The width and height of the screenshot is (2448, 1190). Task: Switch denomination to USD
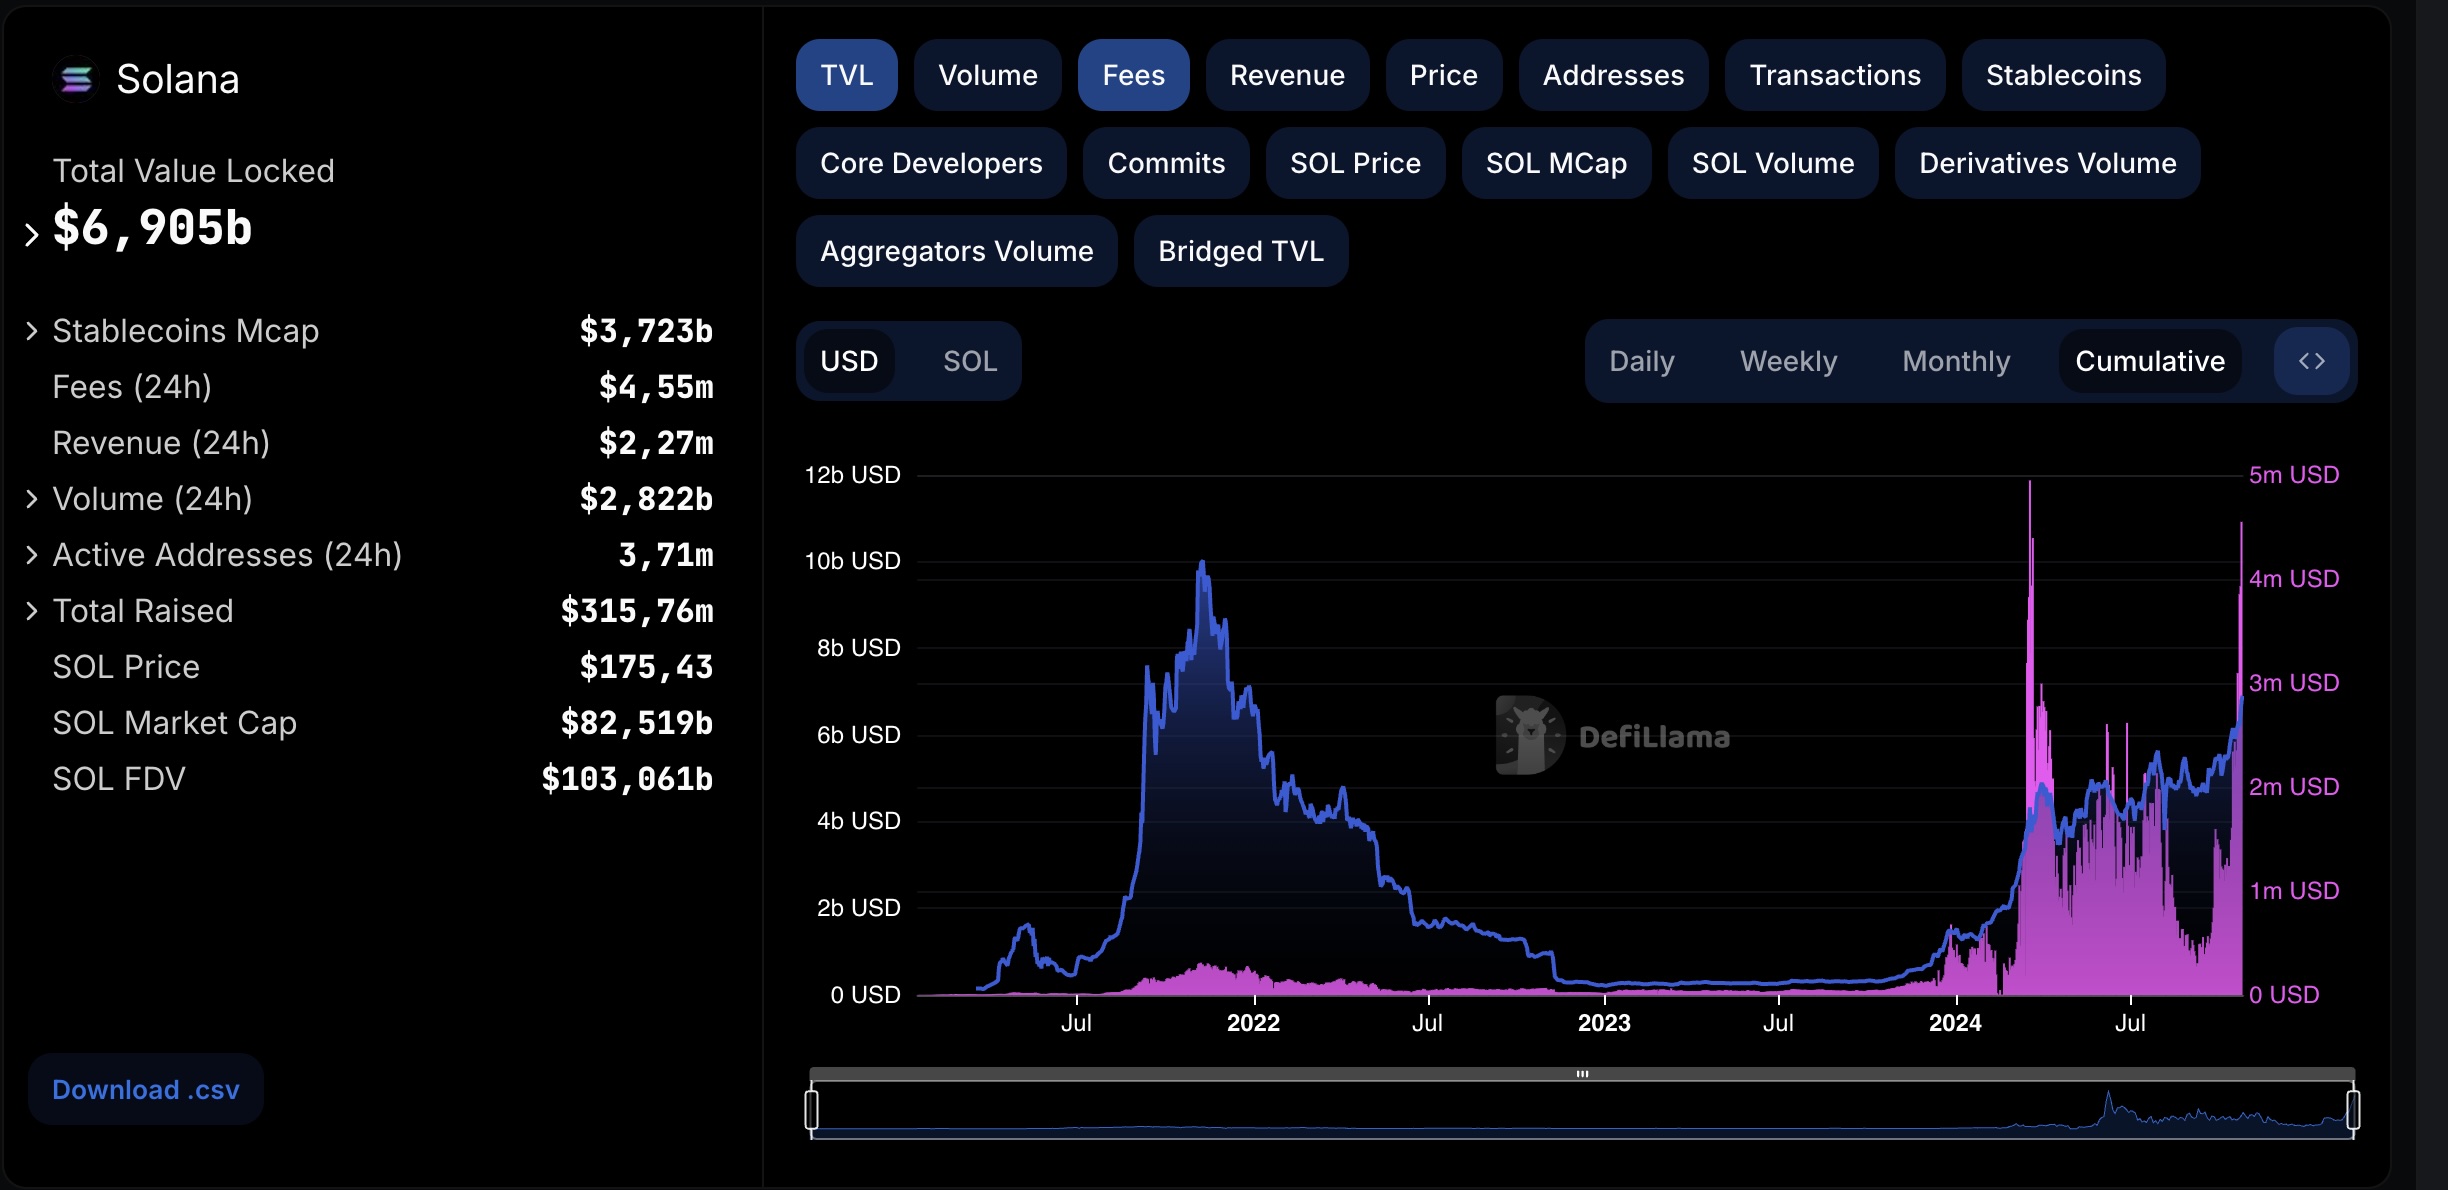pos(849,361)
